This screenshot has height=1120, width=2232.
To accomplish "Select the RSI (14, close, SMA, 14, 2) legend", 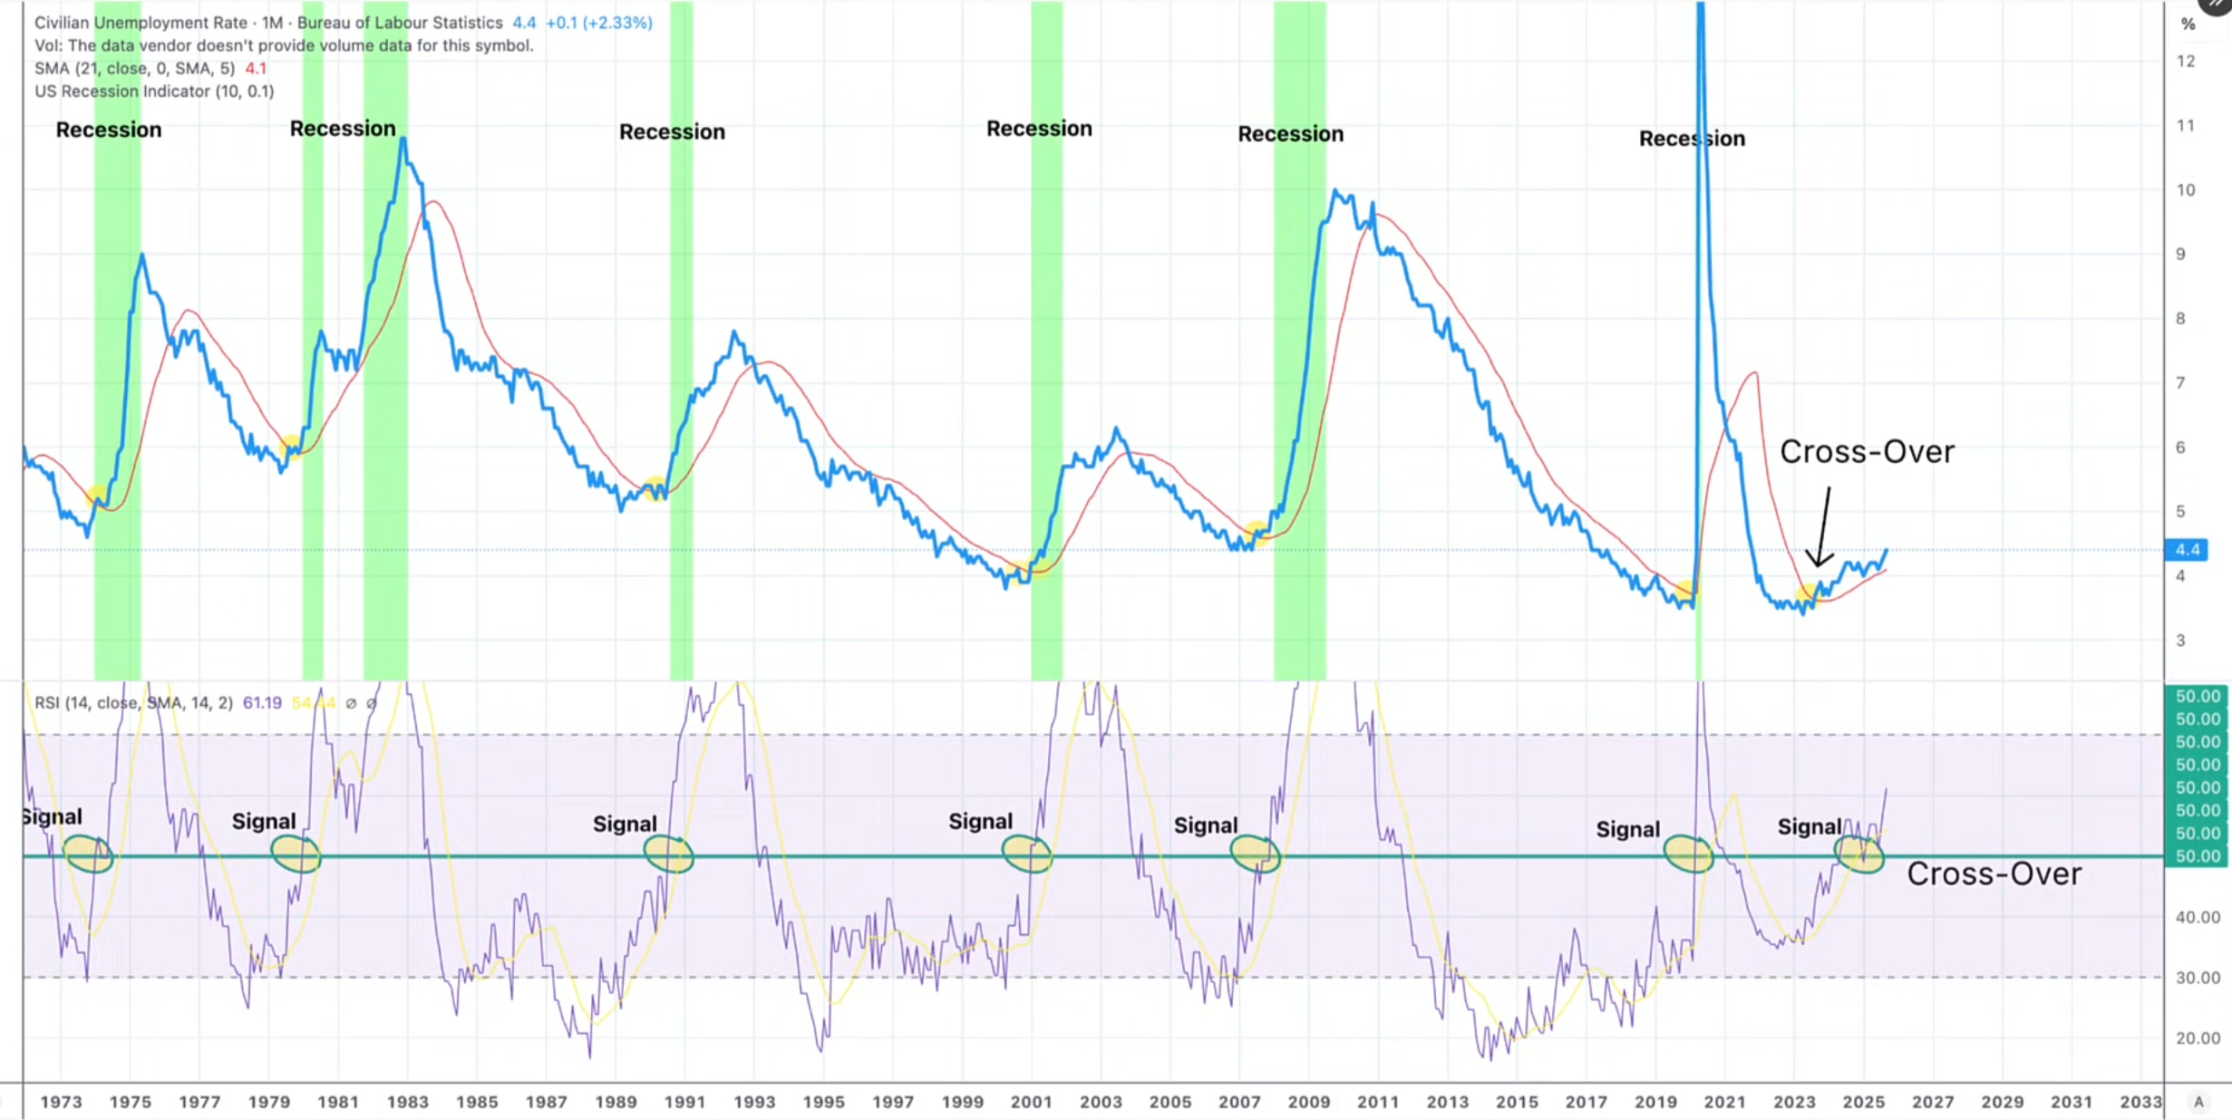I will pos(133,703).
